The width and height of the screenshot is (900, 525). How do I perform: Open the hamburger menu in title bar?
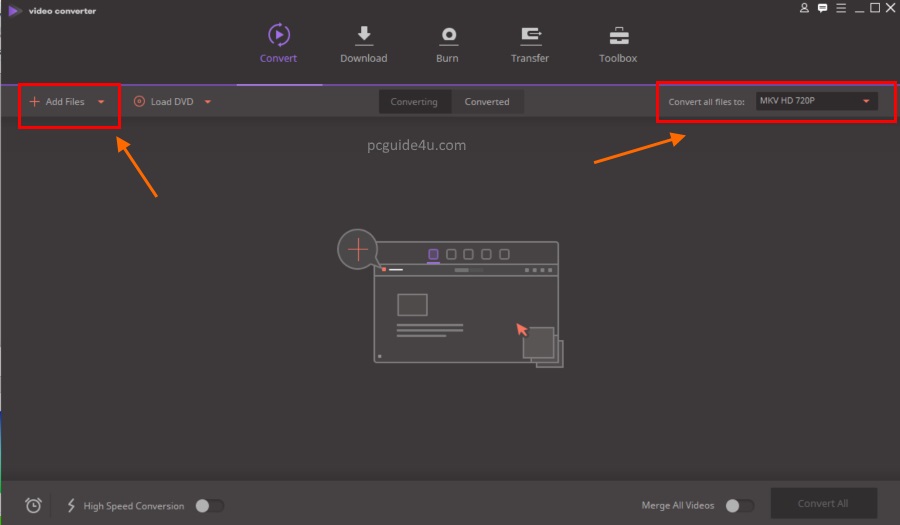coord(840,8)
